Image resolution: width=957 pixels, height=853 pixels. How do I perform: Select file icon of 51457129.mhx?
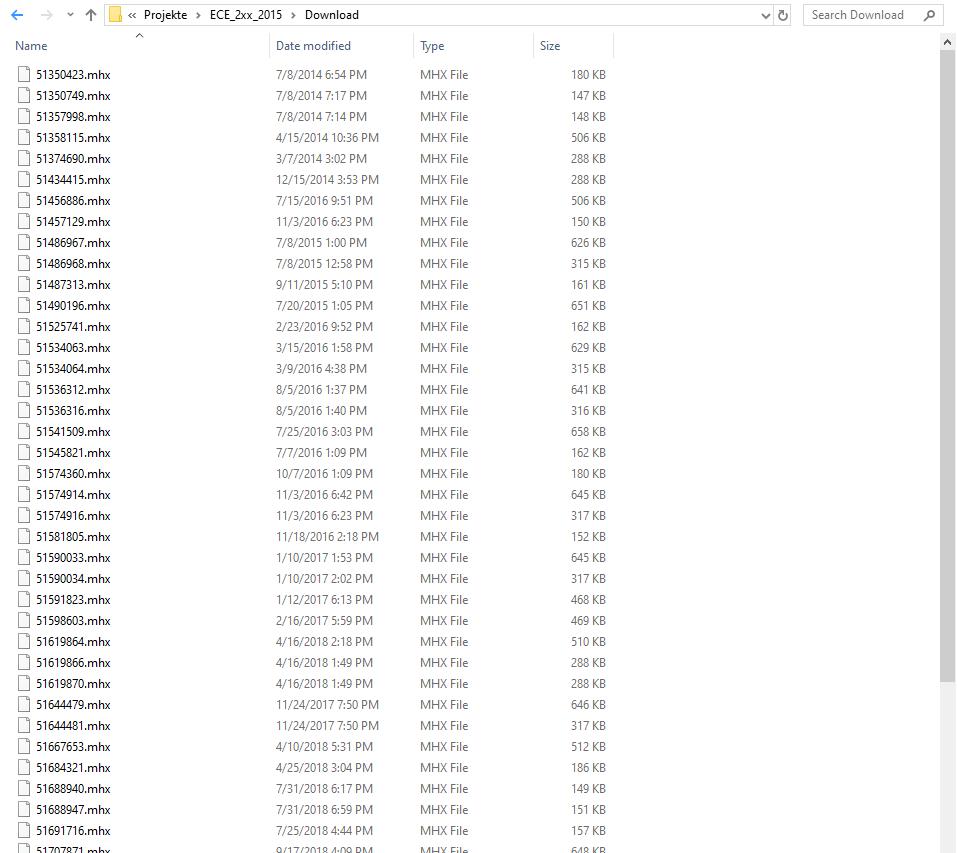tap(24, 221)
